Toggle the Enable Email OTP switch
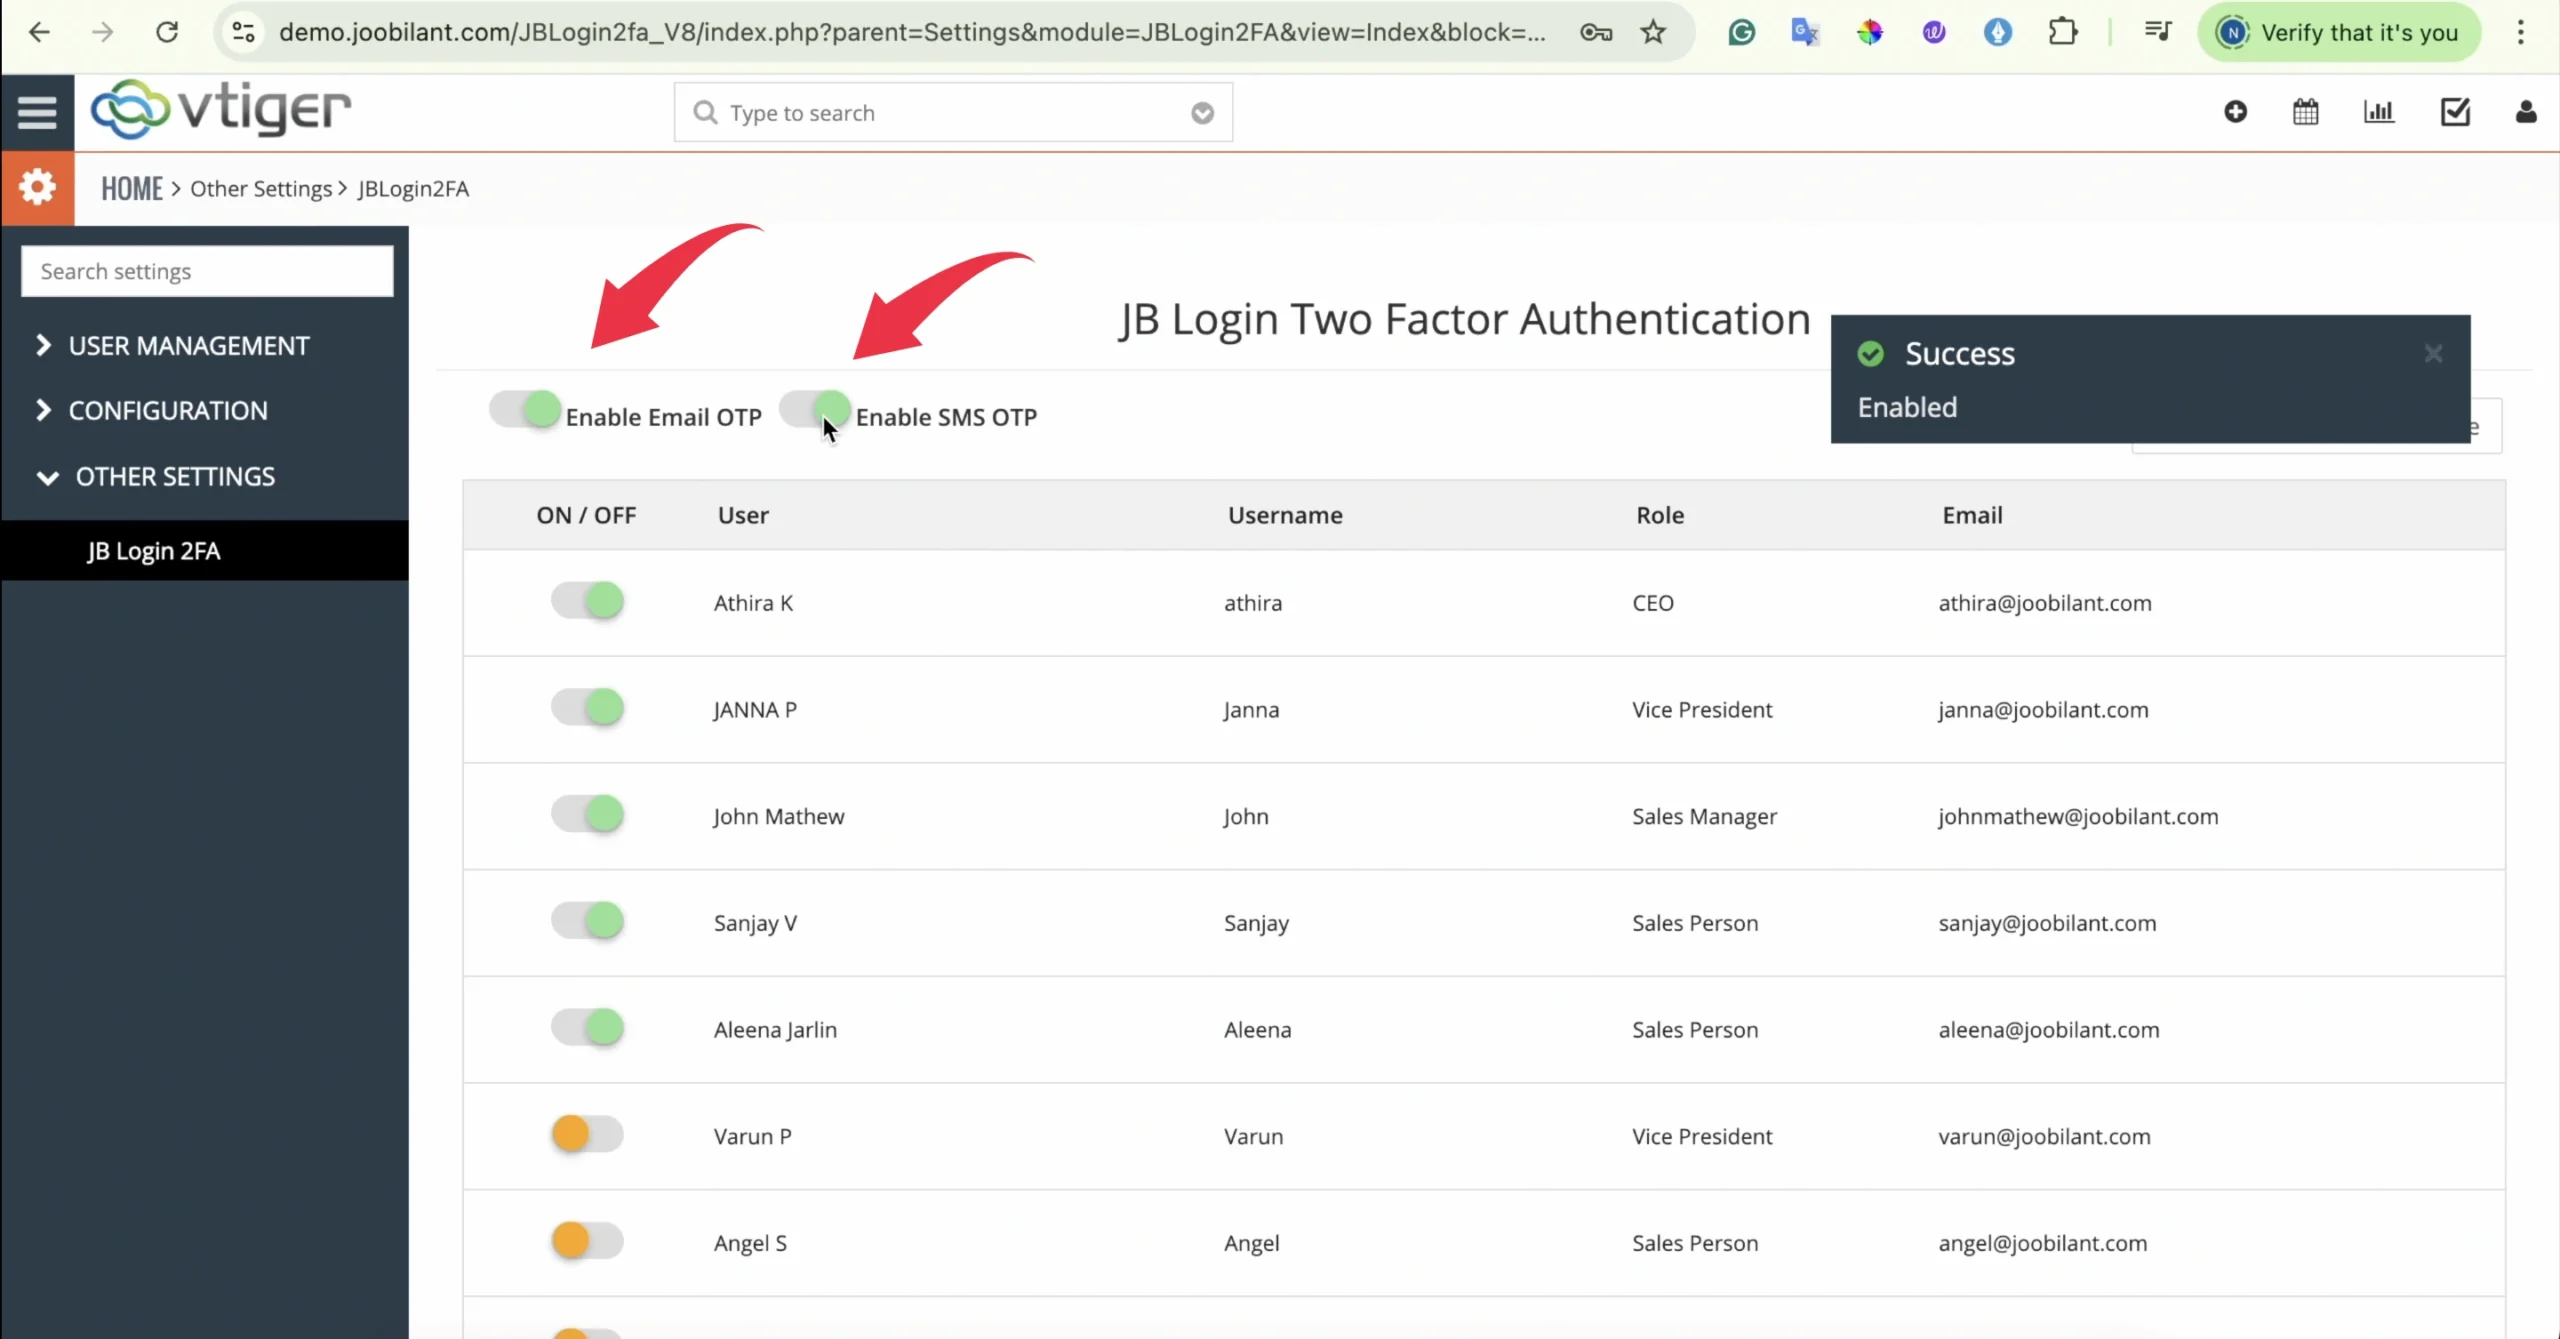Image resolution: width=2560 pixels, height=1339 pixels. (525, 409)
